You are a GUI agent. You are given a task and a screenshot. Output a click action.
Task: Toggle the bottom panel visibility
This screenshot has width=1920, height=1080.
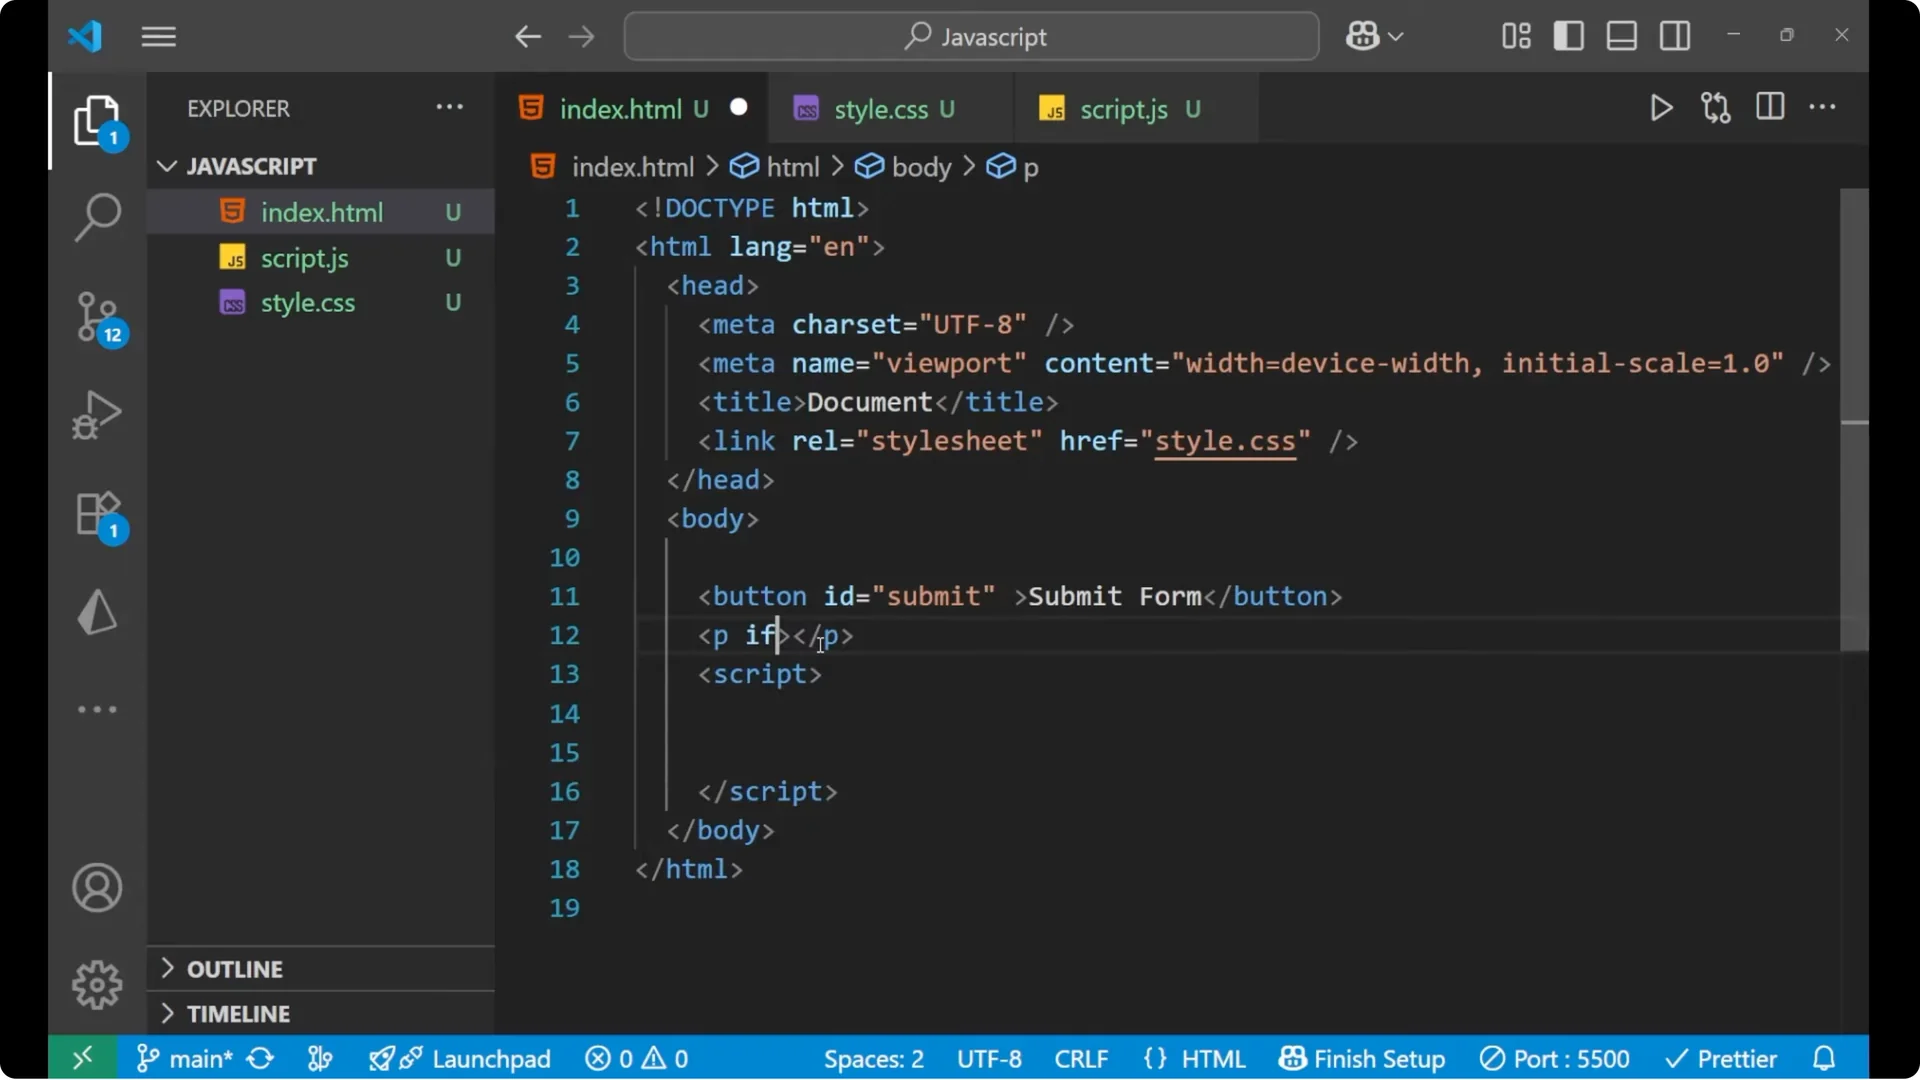[1621, 35]
